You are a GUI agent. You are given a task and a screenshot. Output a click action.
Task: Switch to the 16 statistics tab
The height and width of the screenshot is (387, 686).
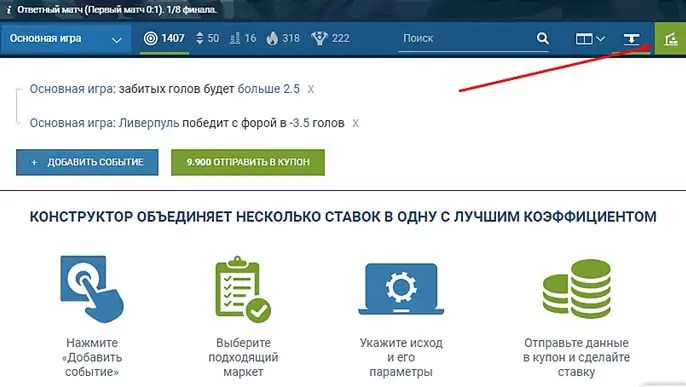coord(243,38)
